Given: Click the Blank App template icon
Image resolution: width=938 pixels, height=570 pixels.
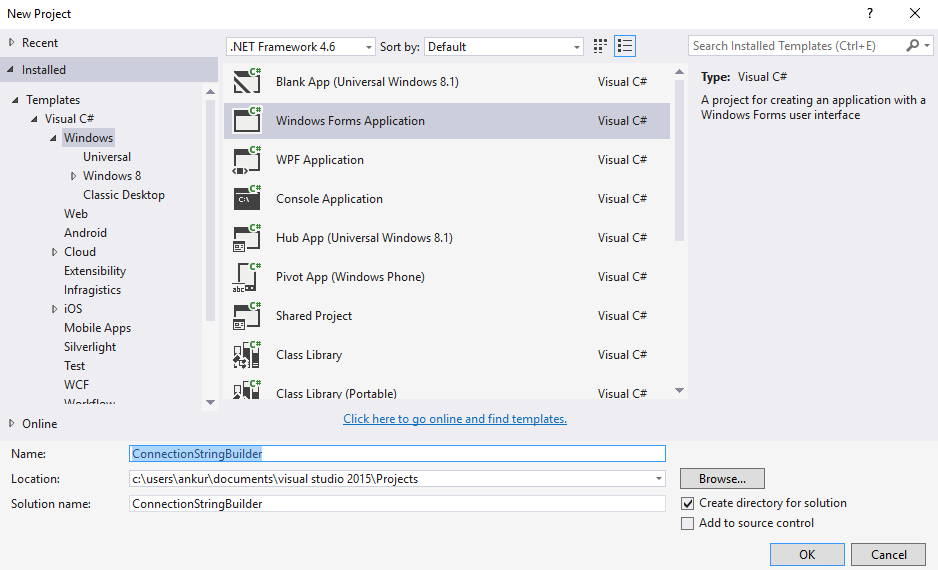Looking at the screenshot, I should (246, 82).
